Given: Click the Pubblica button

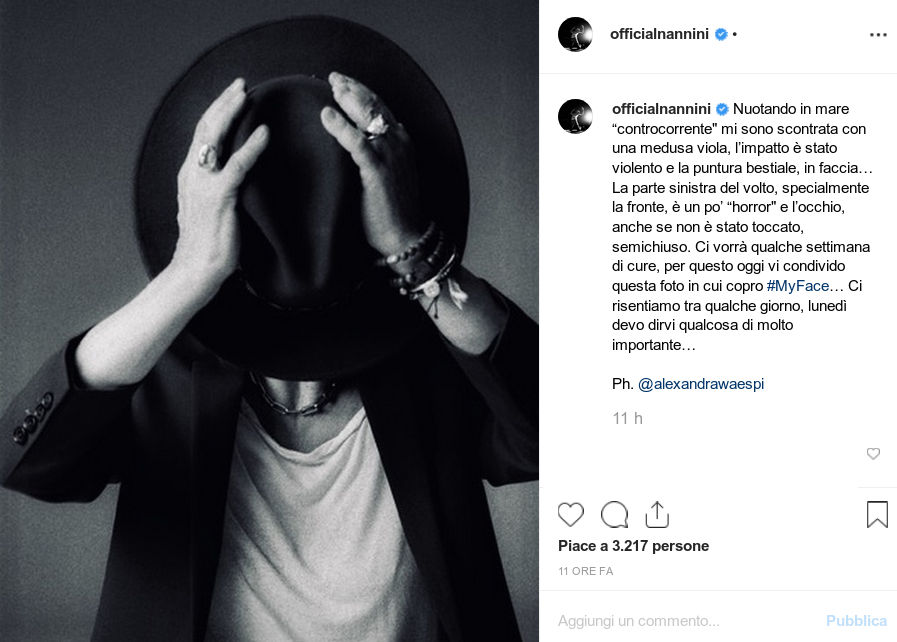Looking at the screenshot, I should pyautogui.click(x=856, y=621).
